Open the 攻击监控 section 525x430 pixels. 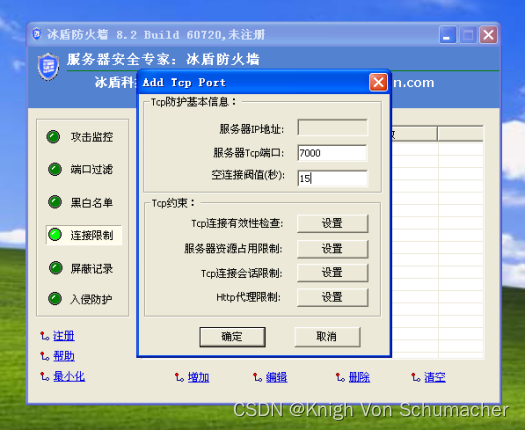(92, 137)
